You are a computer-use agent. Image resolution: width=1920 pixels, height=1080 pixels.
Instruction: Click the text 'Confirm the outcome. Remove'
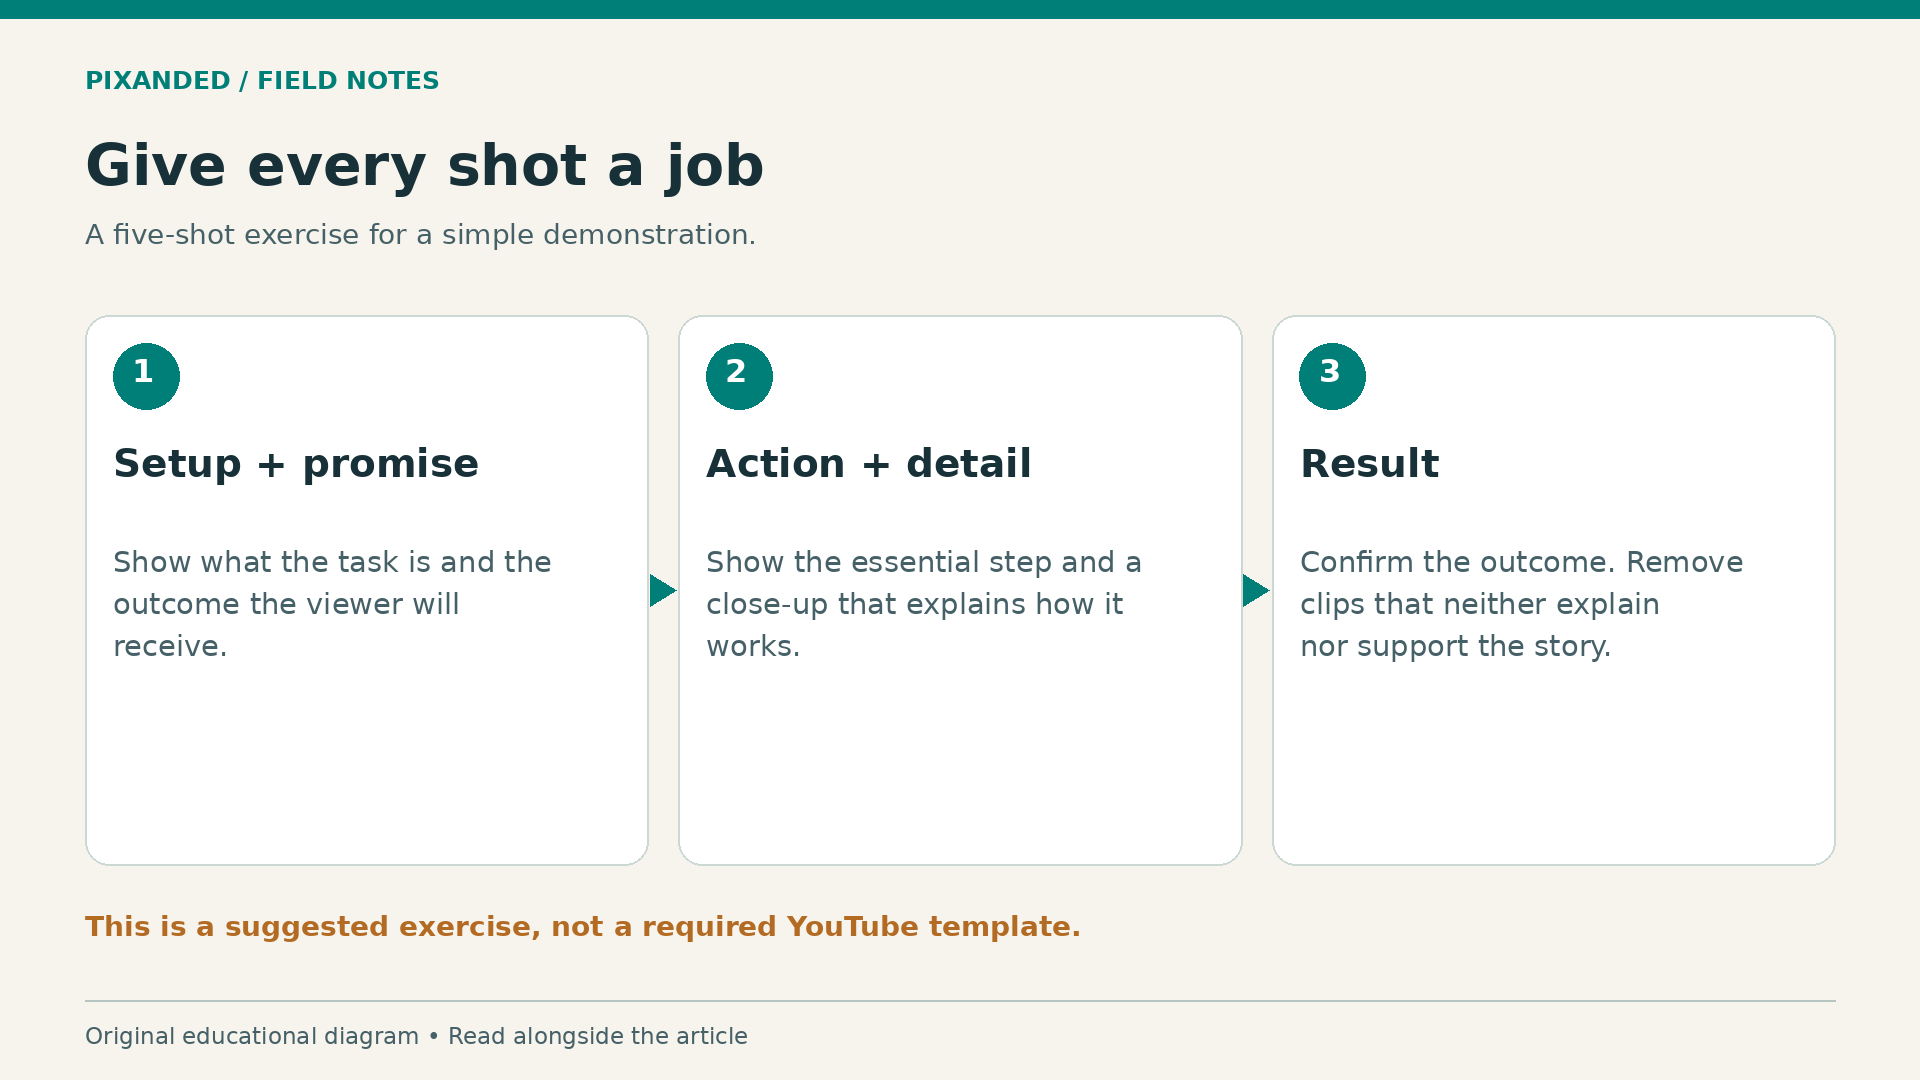1521,562
